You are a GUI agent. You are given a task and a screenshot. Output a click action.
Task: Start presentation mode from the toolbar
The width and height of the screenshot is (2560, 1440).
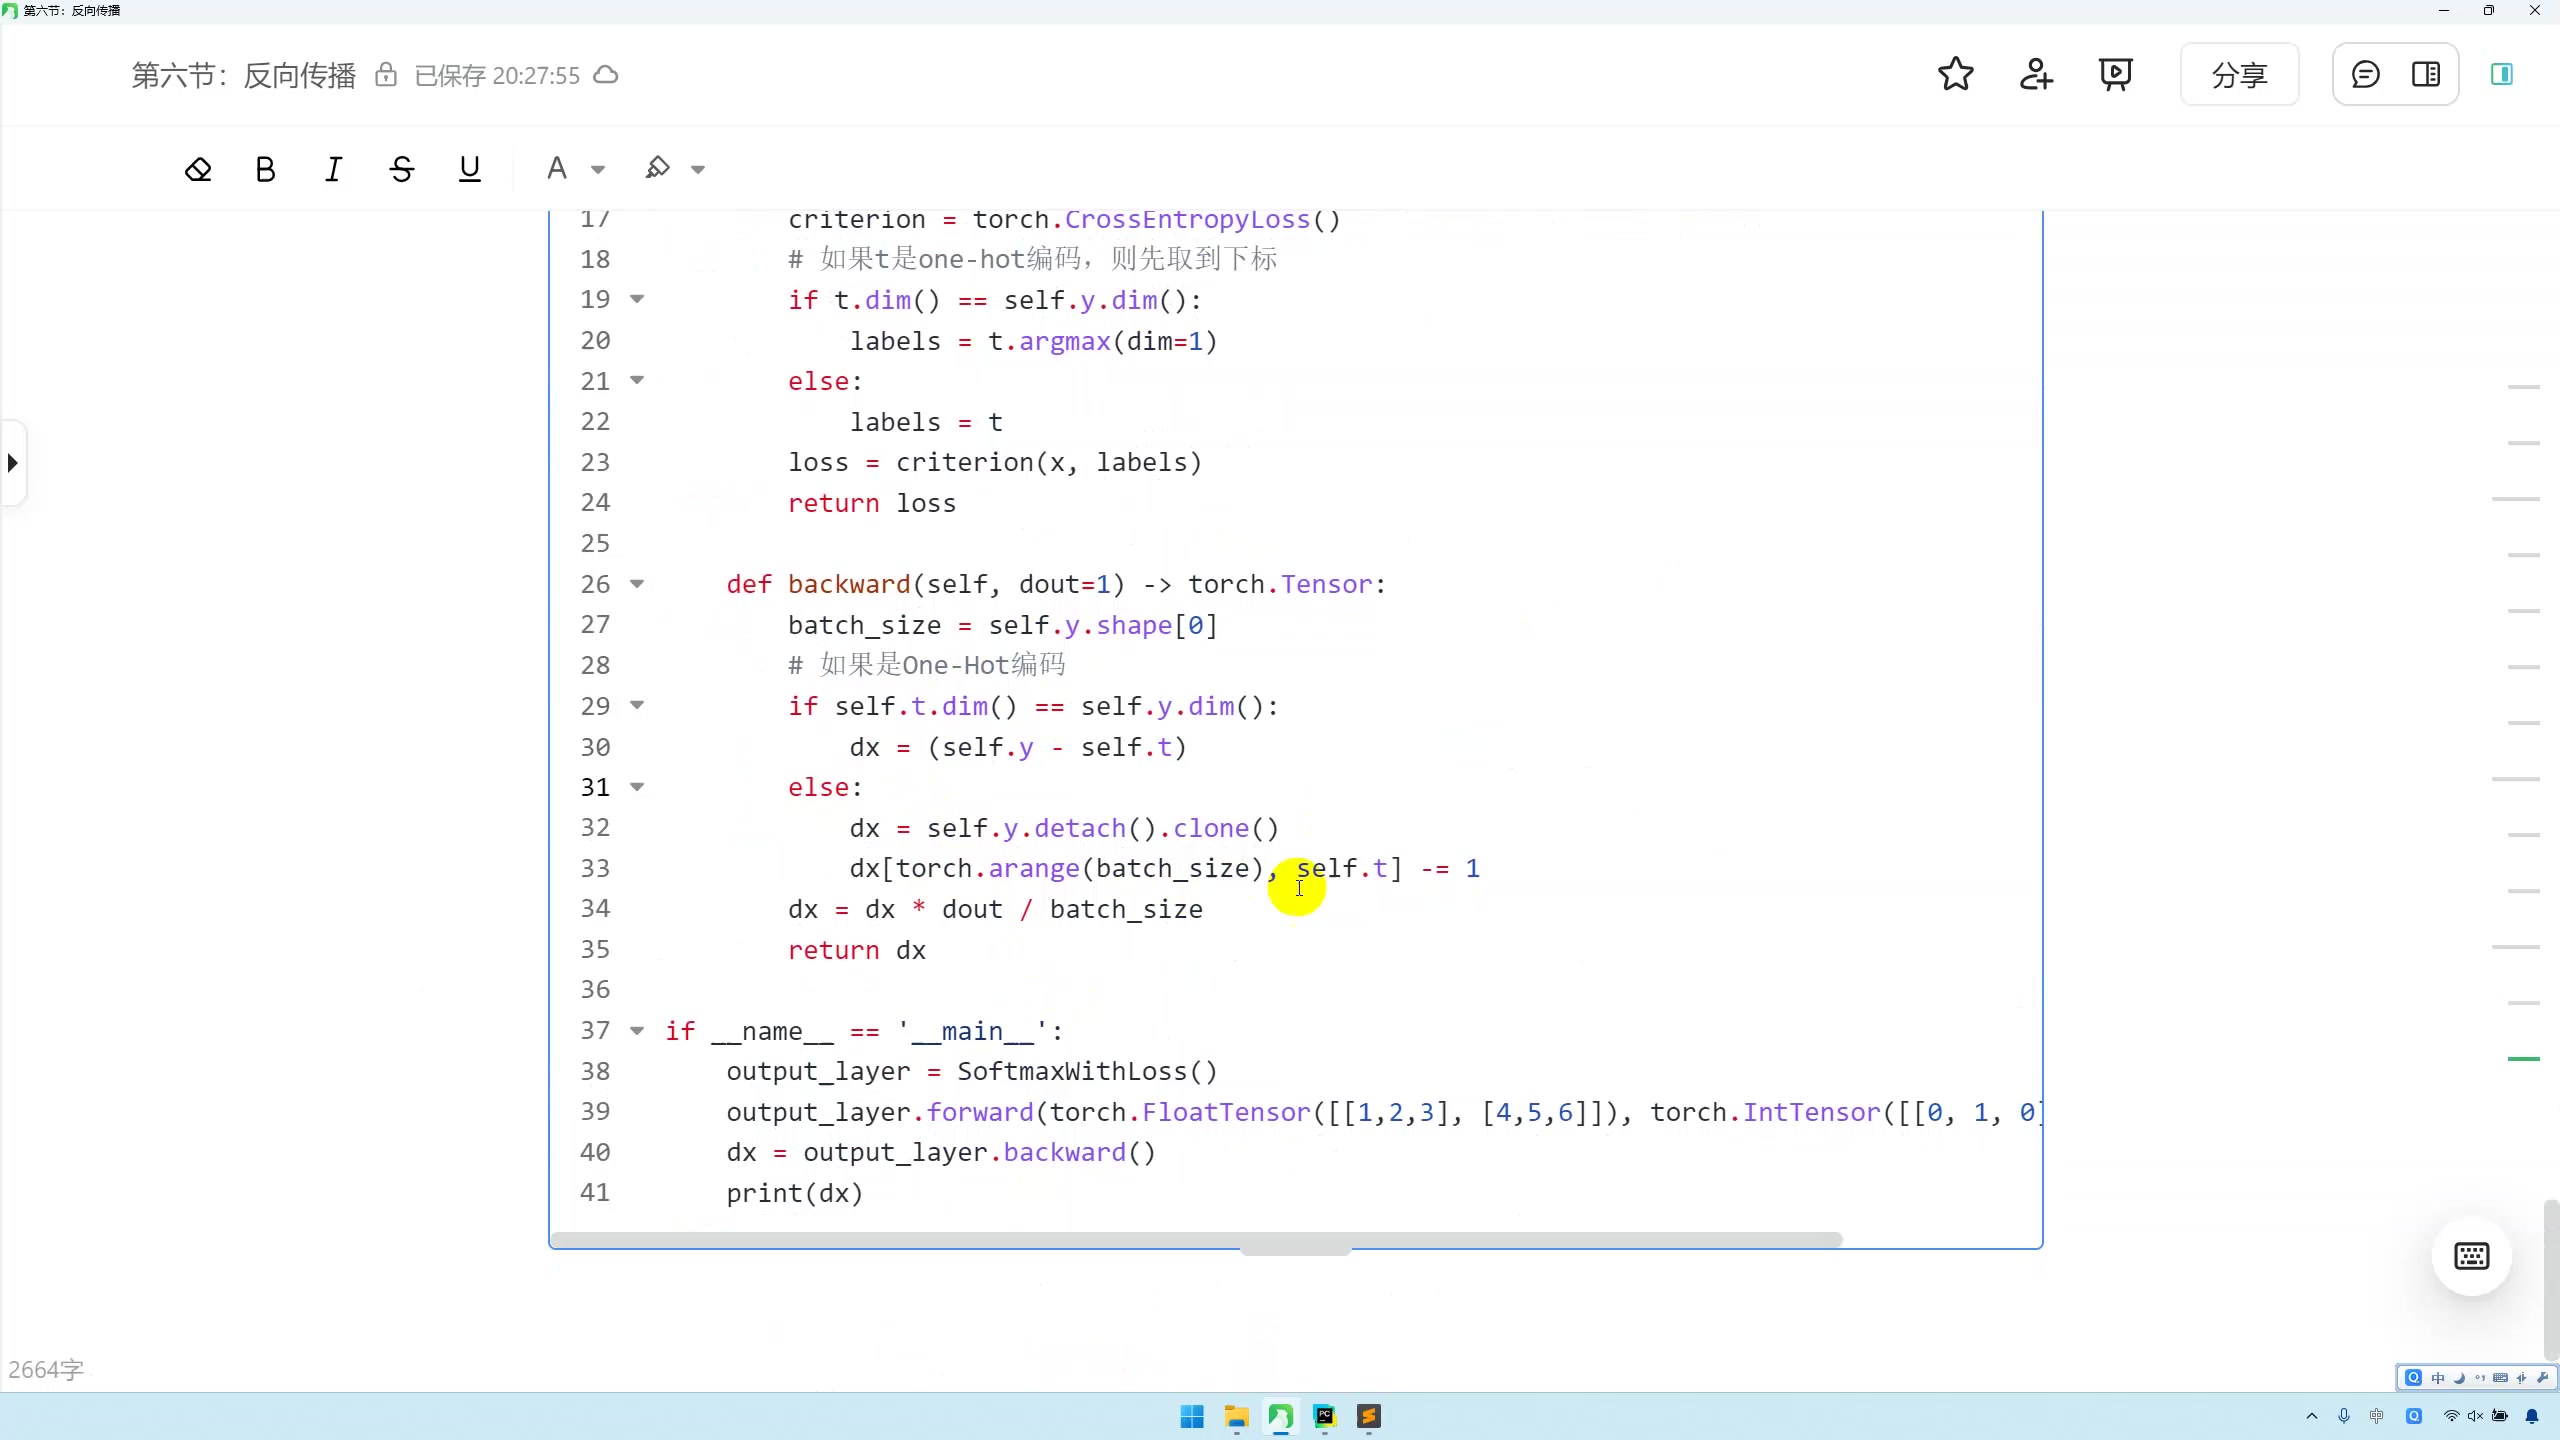[2116, 74]
